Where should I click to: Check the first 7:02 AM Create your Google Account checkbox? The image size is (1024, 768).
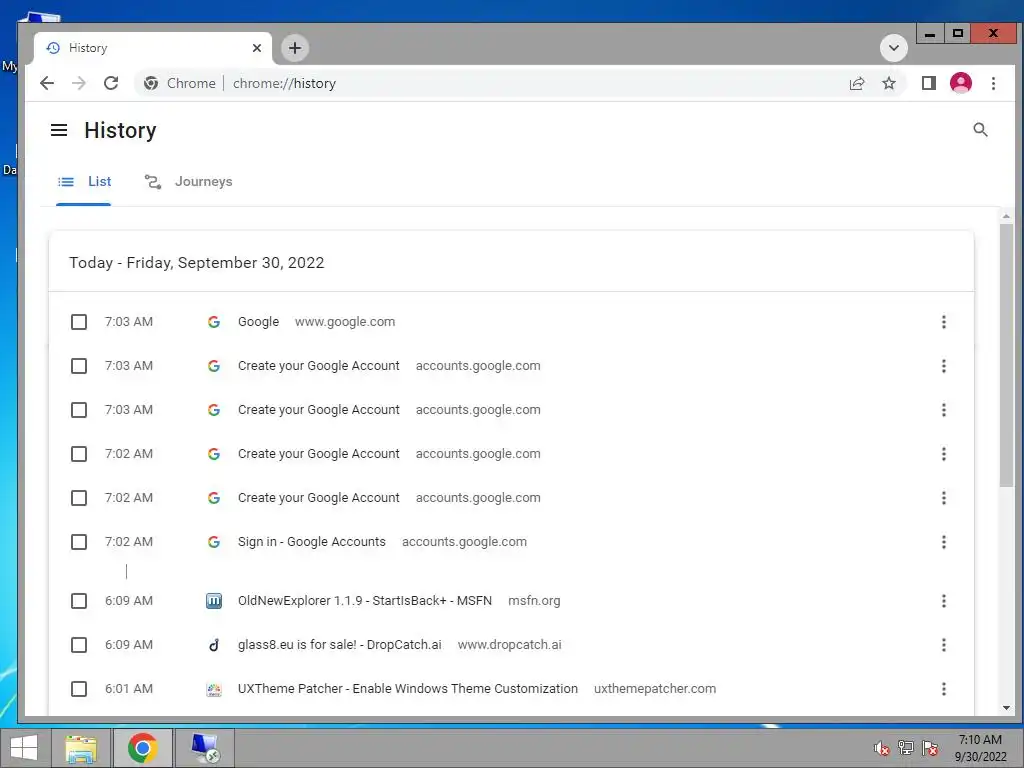(x=79, y=454)
